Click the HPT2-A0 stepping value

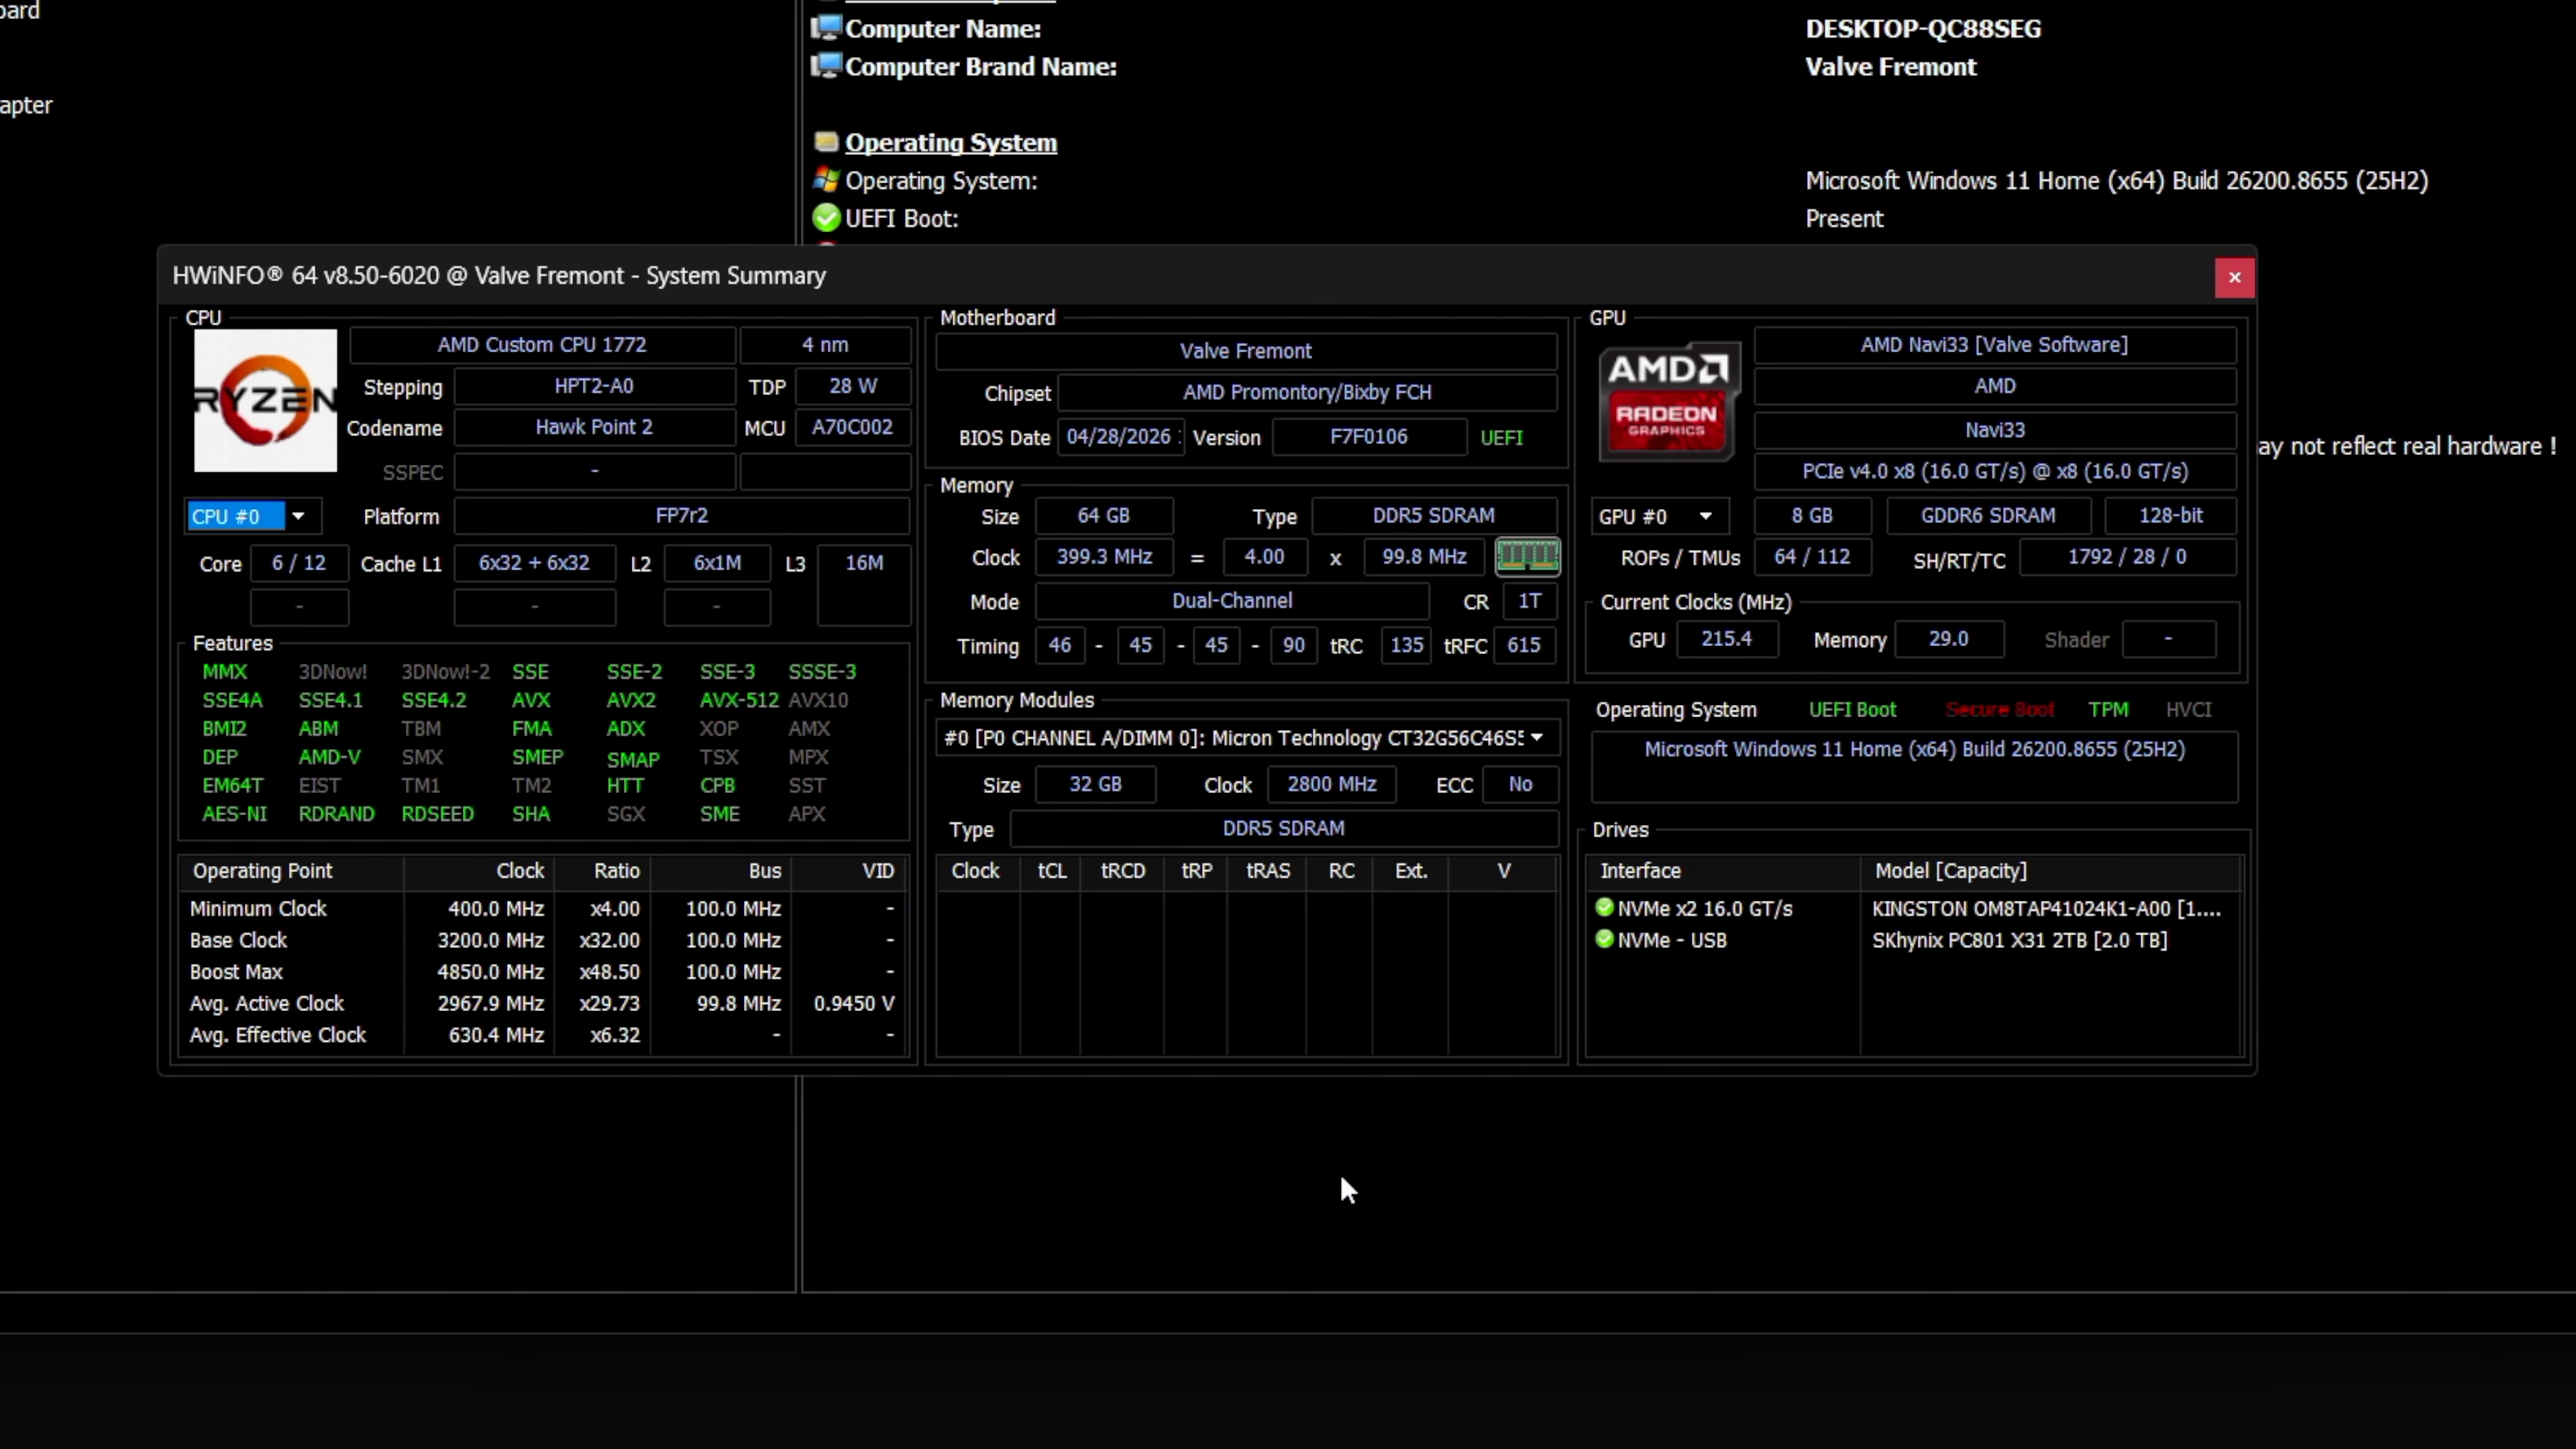click(594, 386)
